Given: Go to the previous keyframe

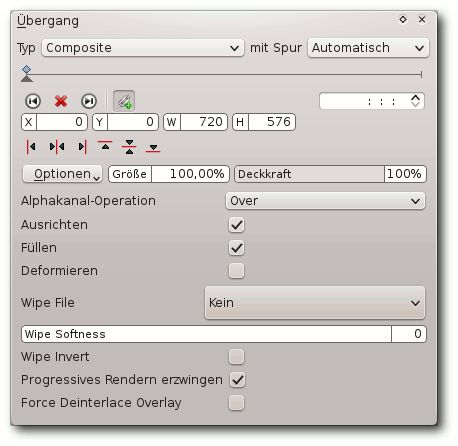Looking at the screenshot, I should (33, 101).
